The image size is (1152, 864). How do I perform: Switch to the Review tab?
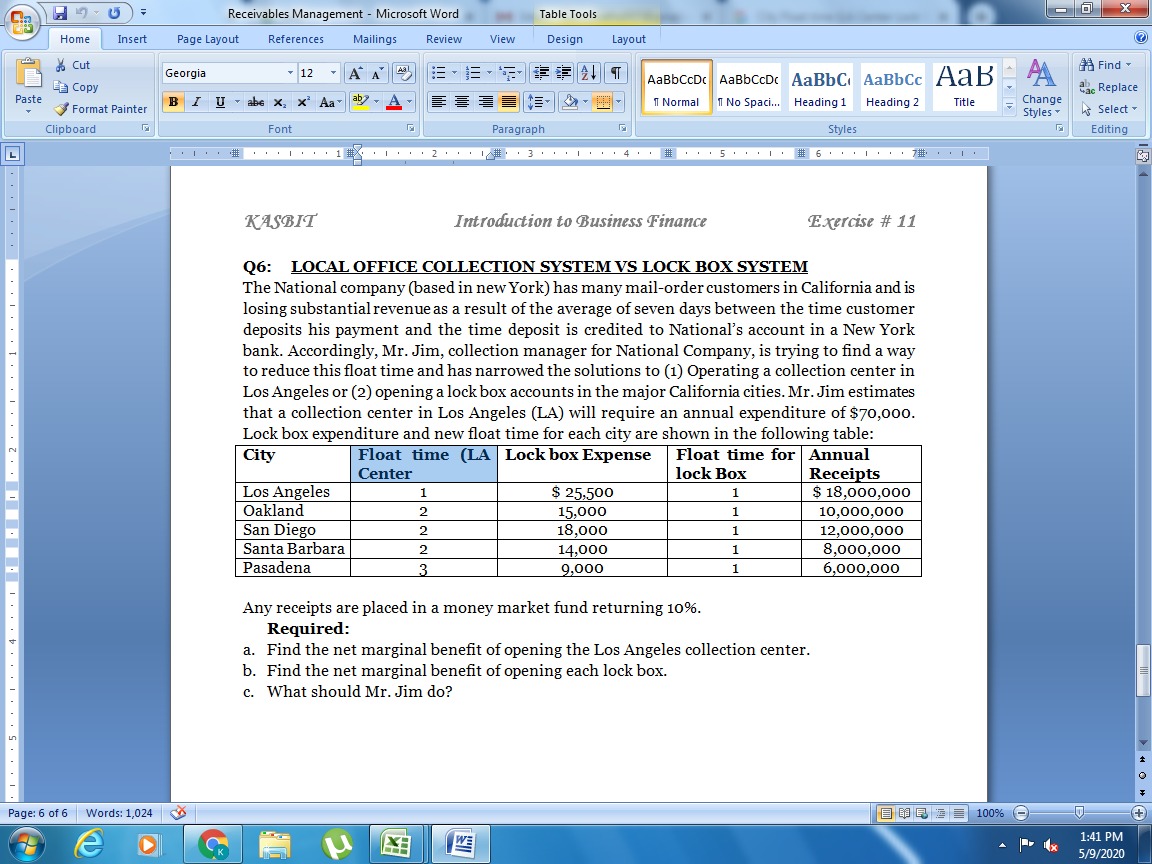(x=444, y=39)
